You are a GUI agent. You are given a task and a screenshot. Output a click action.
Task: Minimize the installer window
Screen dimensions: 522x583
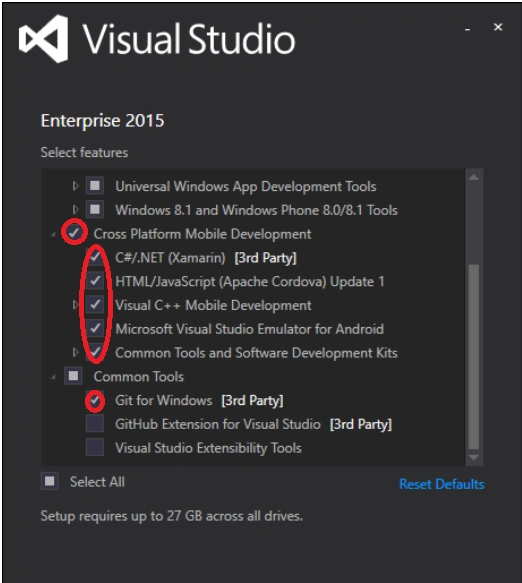[467, 29]
